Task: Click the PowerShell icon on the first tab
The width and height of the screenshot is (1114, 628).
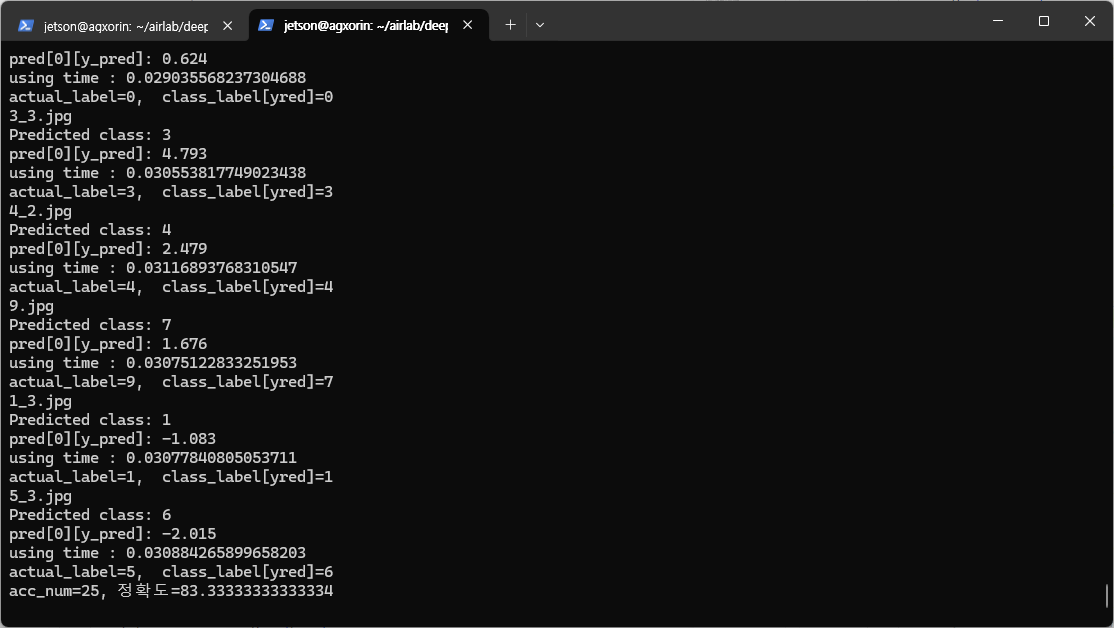Action: (26, 25)
